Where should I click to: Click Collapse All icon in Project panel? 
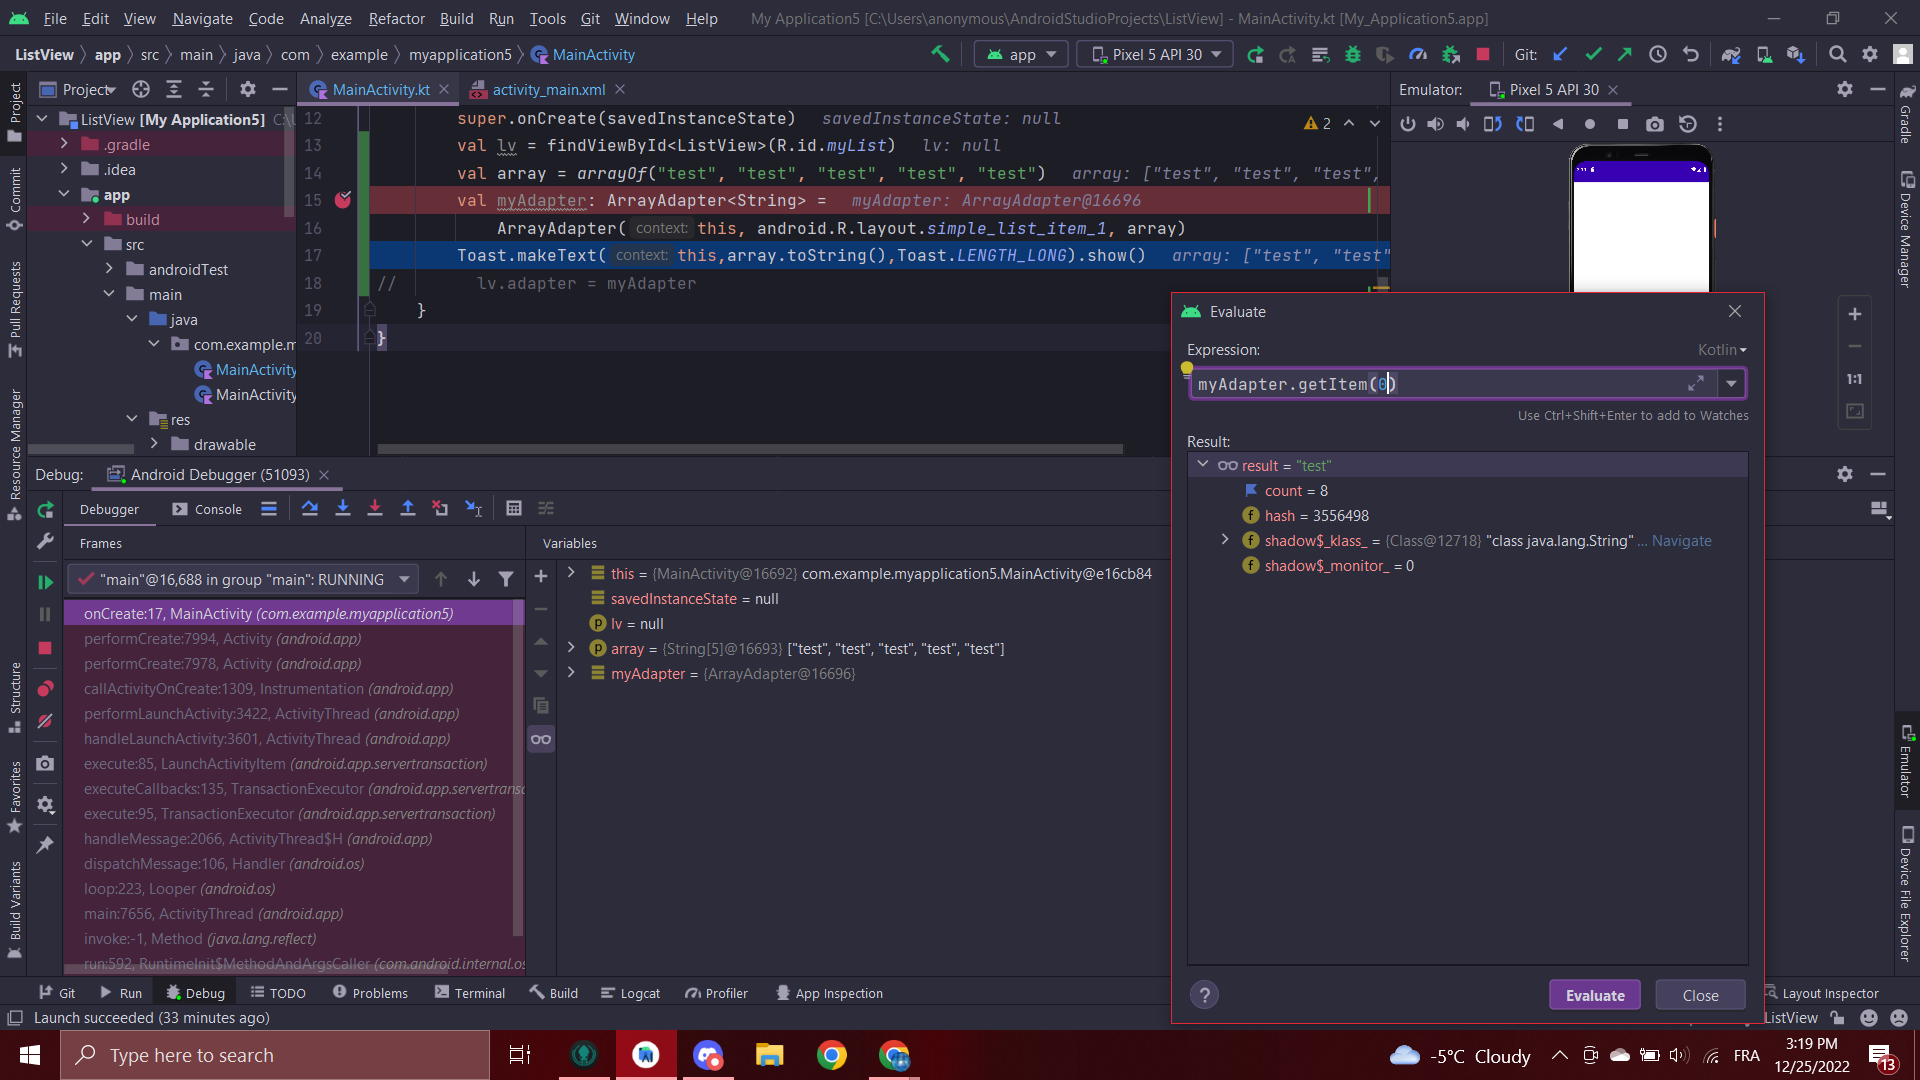click(206, 89)
